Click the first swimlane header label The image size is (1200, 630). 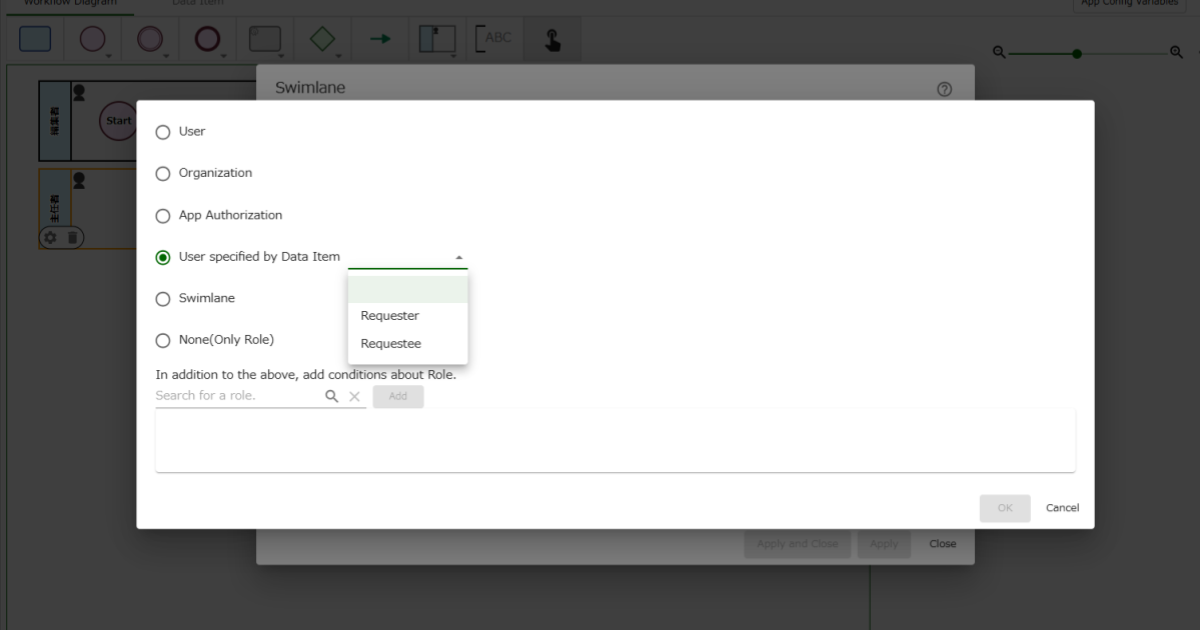tap(55, 121)
